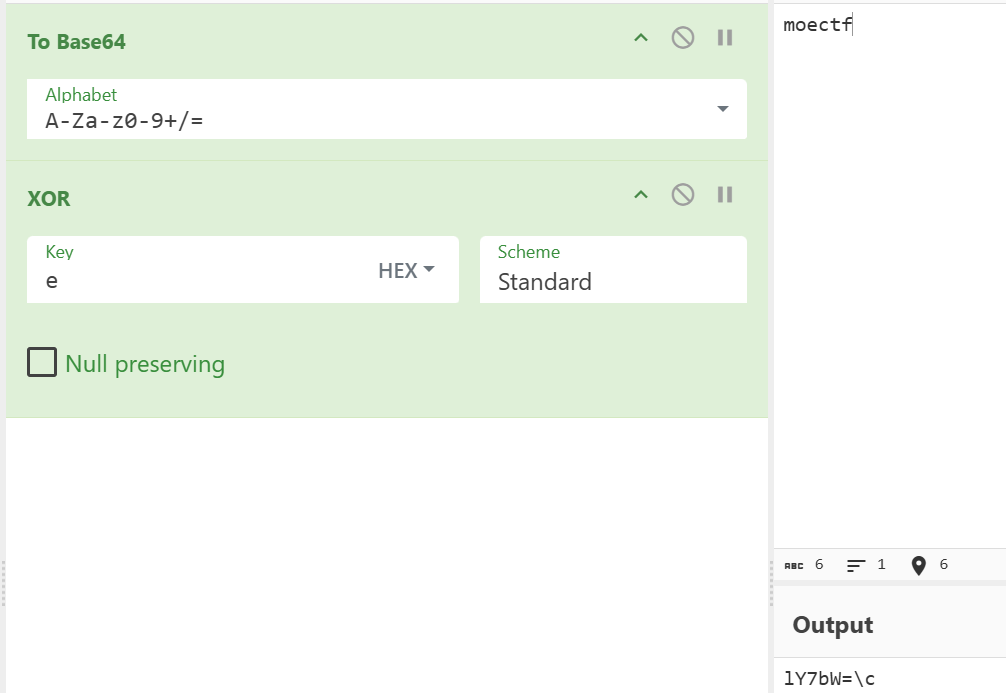This screenshot has width=1006, height=693.
Task: Click the Output panel header
Action: click(x=833, y=625)
